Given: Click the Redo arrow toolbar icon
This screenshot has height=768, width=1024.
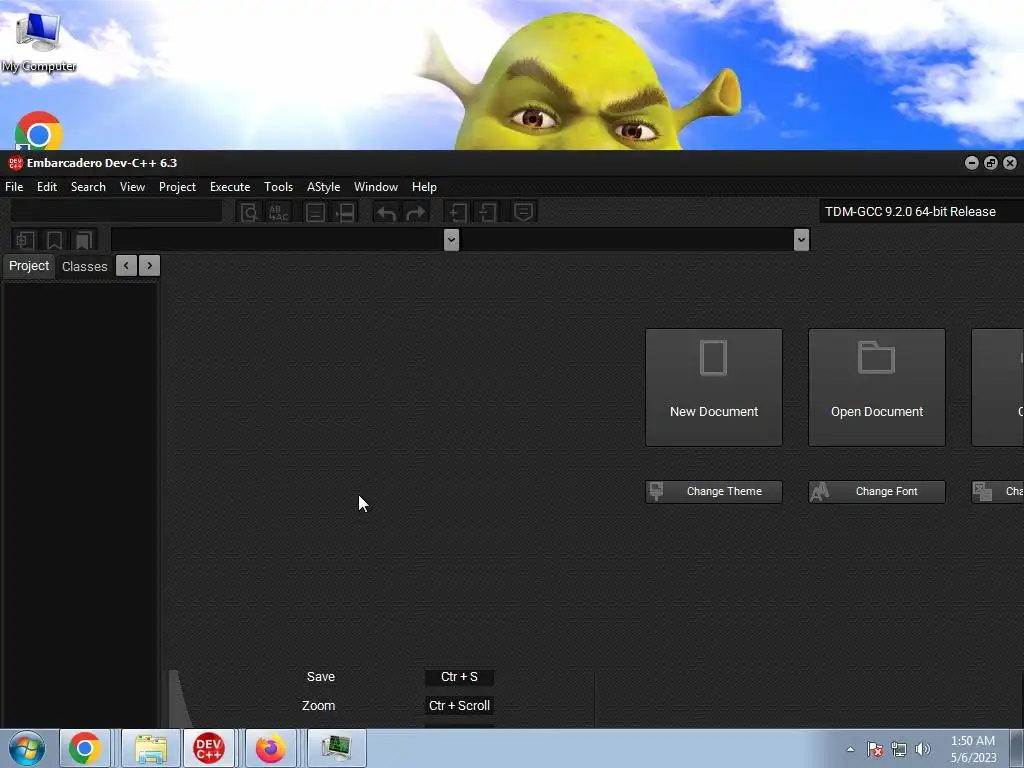Looking at the screenshot, I should 416,212.
